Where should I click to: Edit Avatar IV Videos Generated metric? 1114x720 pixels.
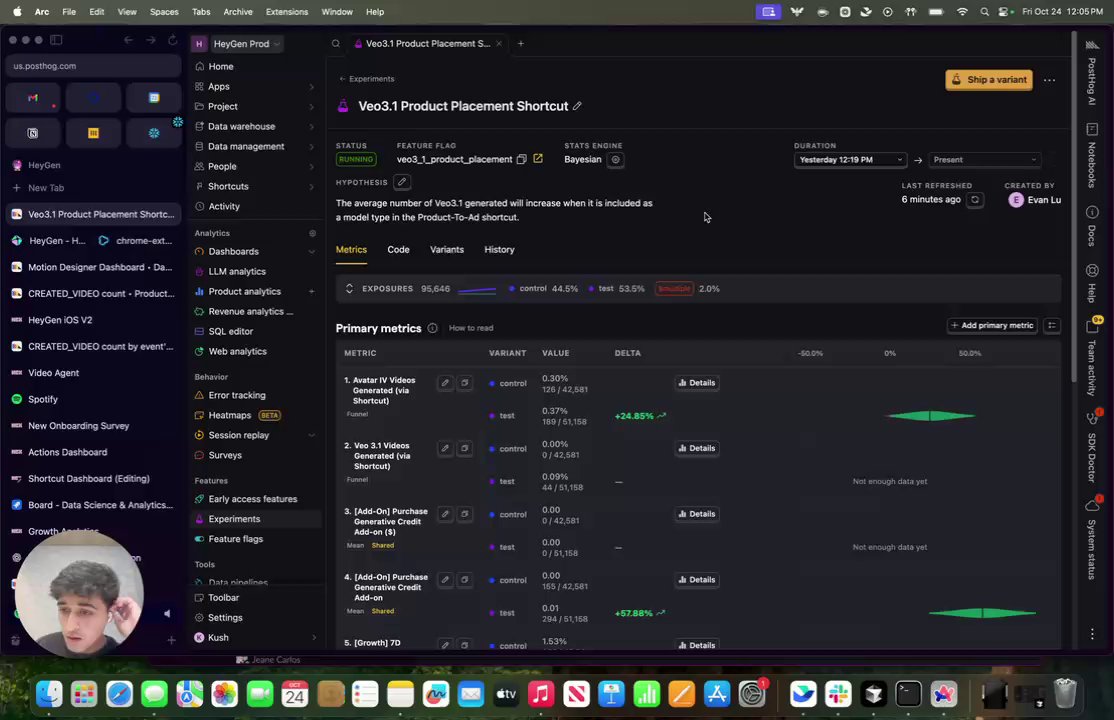pyautogui.click(x=445, y=383)
